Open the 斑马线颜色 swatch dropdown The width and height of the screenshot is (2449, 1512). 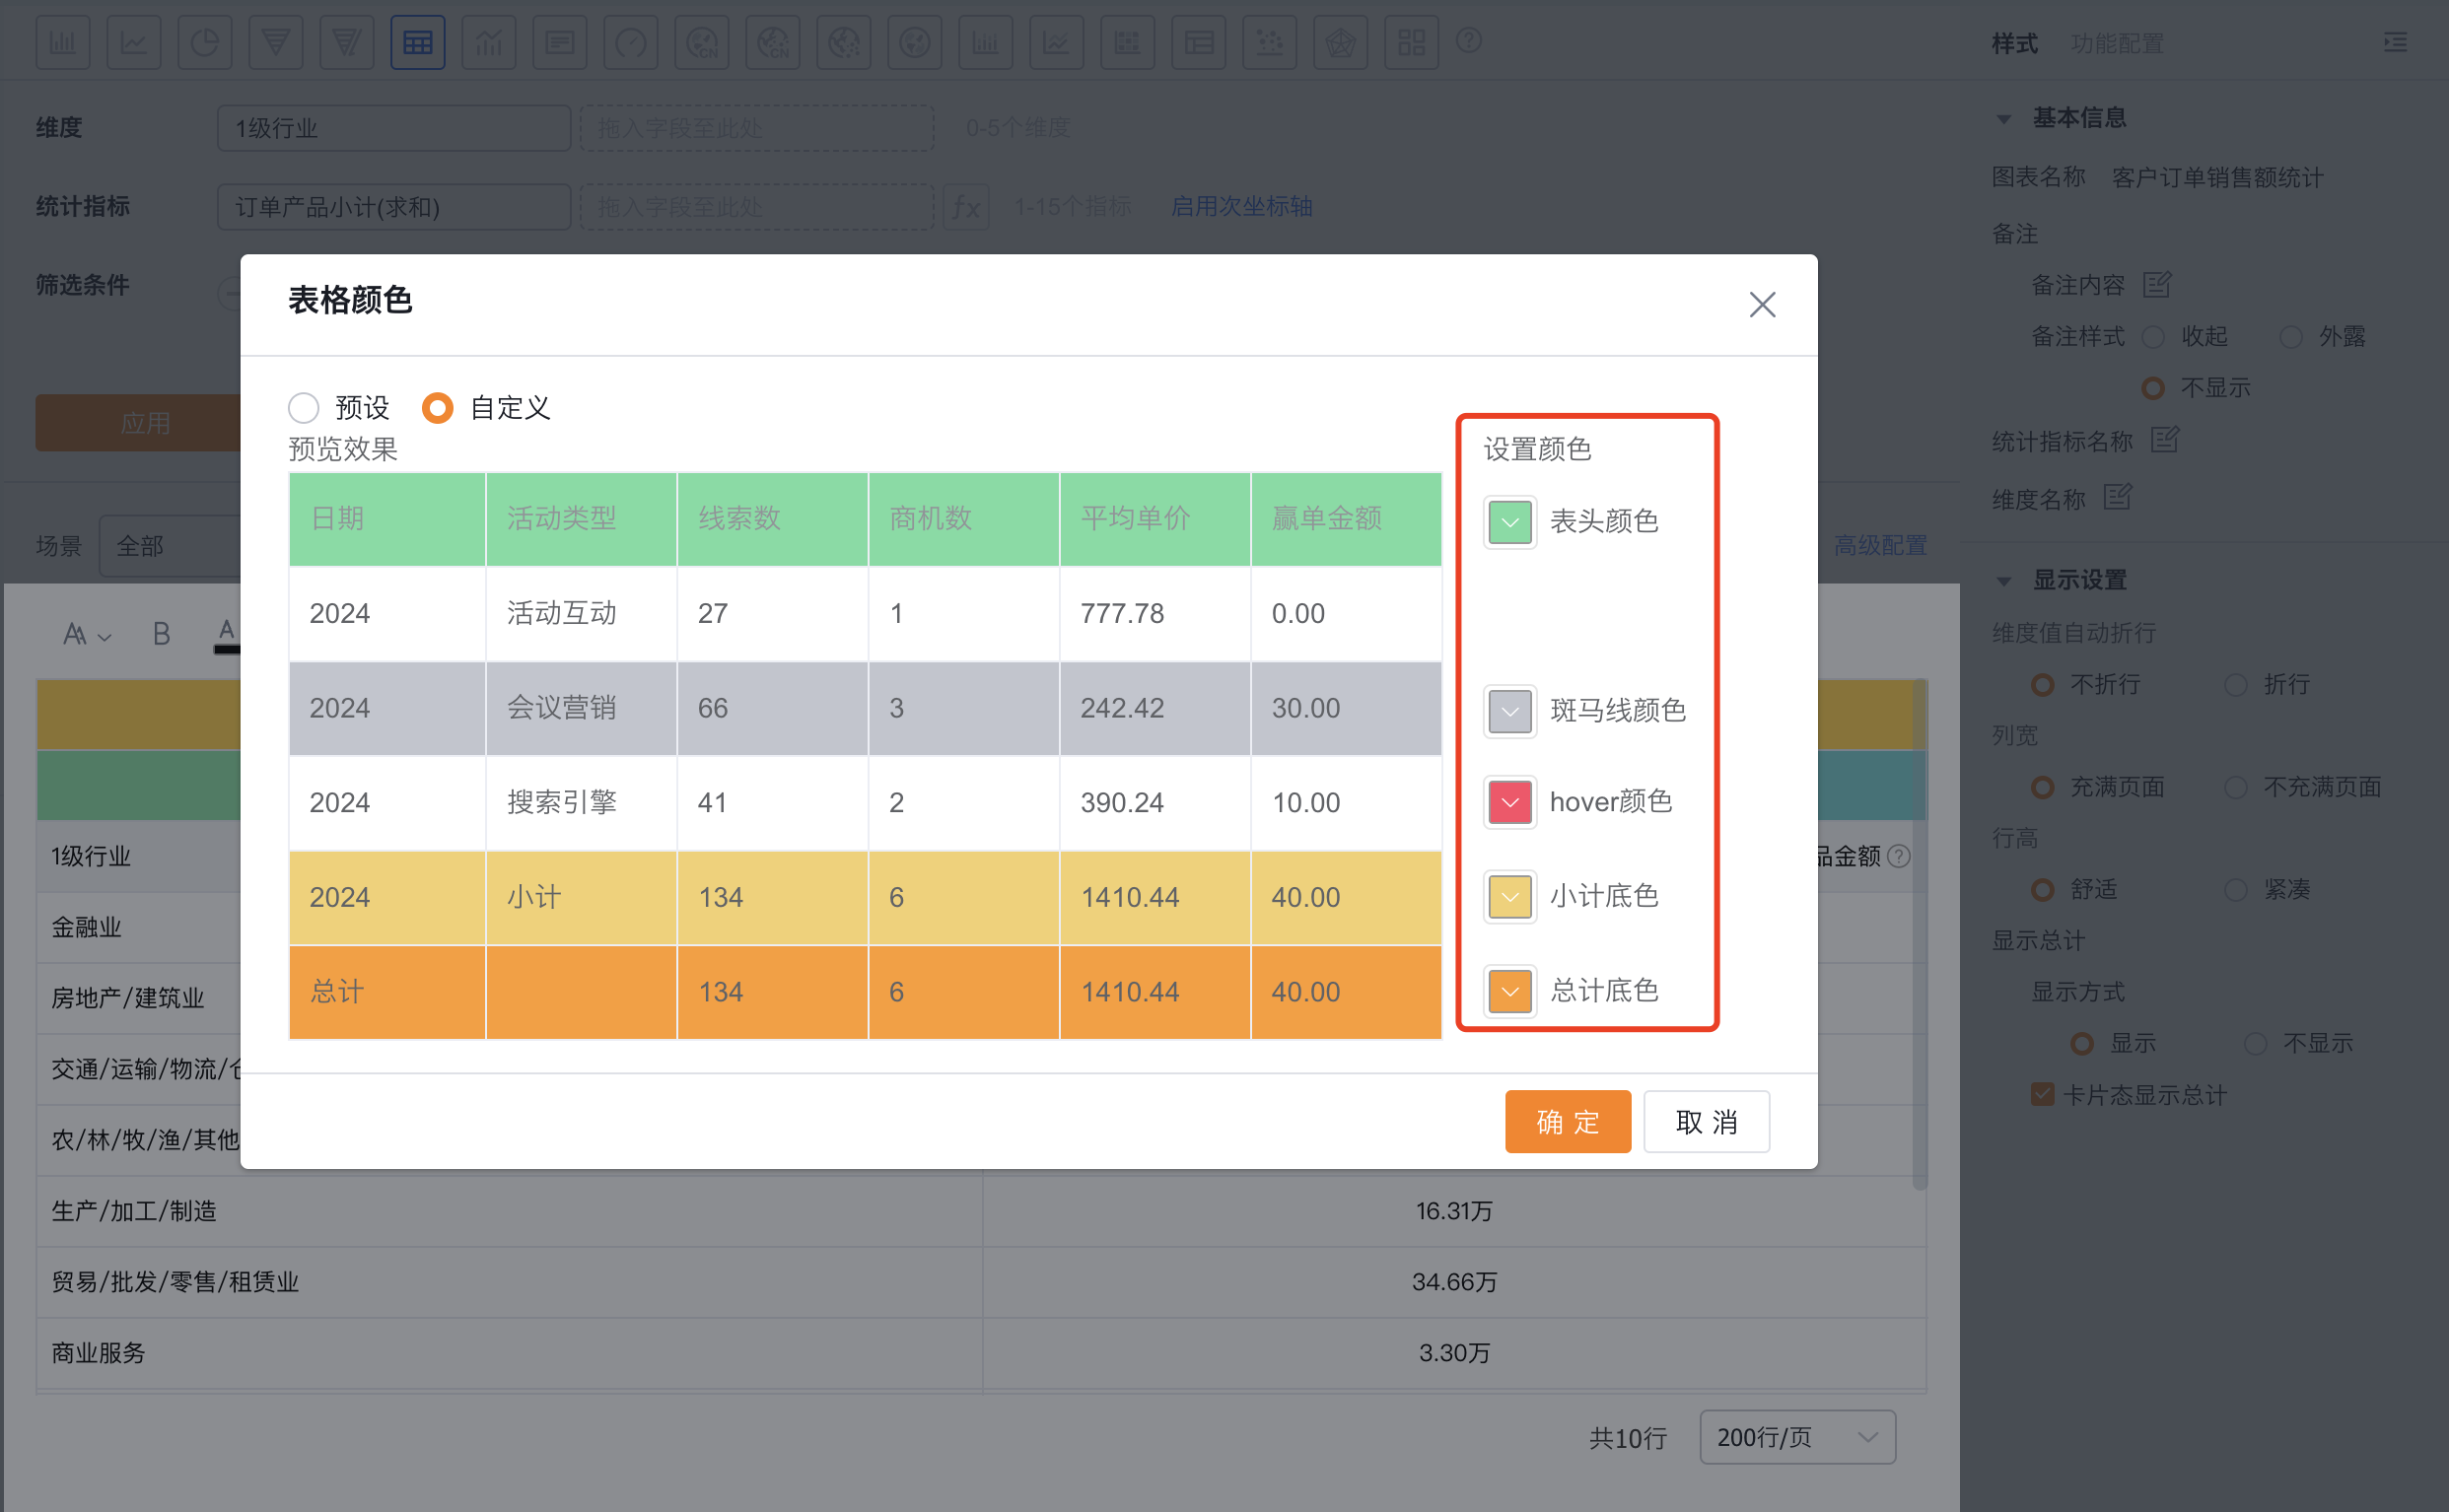pyautogui.click(x=1509, y=711)
